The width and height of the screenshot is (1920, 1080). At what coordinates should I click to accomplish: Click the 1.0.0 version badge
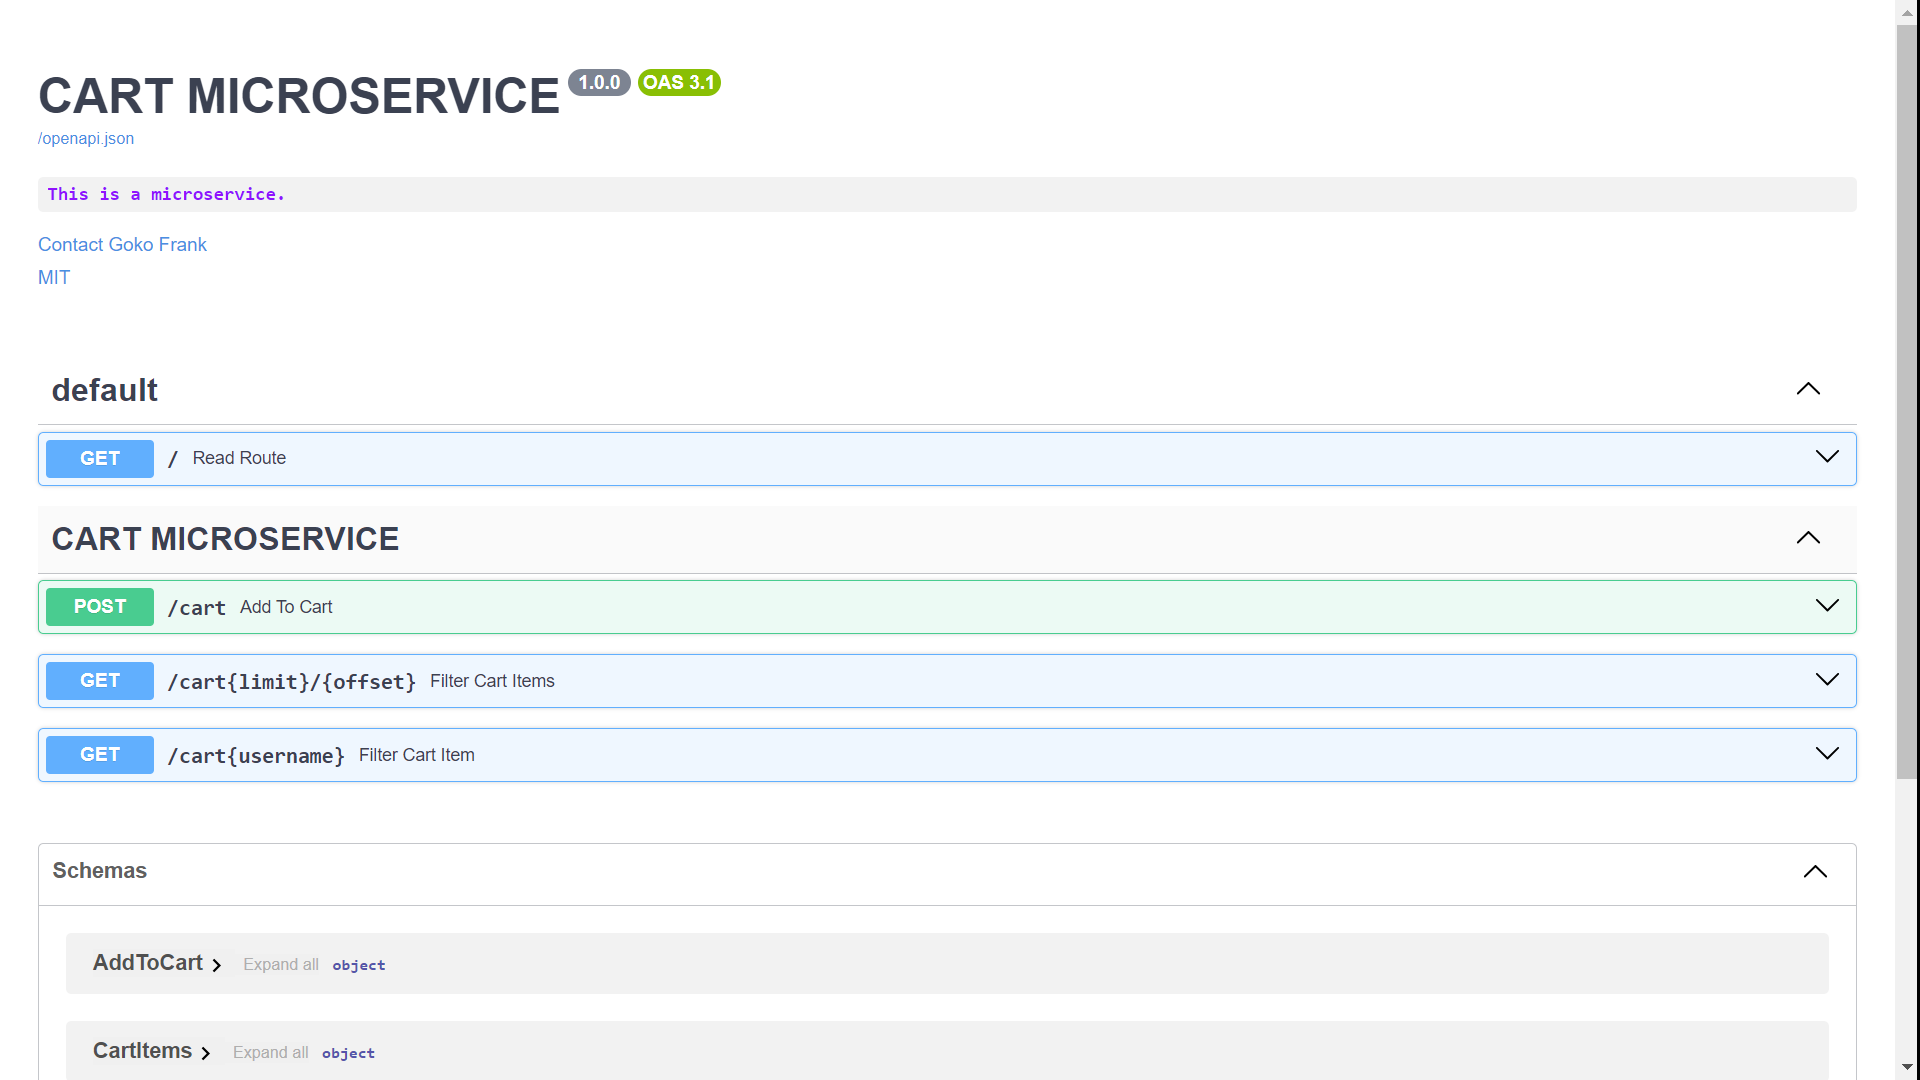point(600,82)
